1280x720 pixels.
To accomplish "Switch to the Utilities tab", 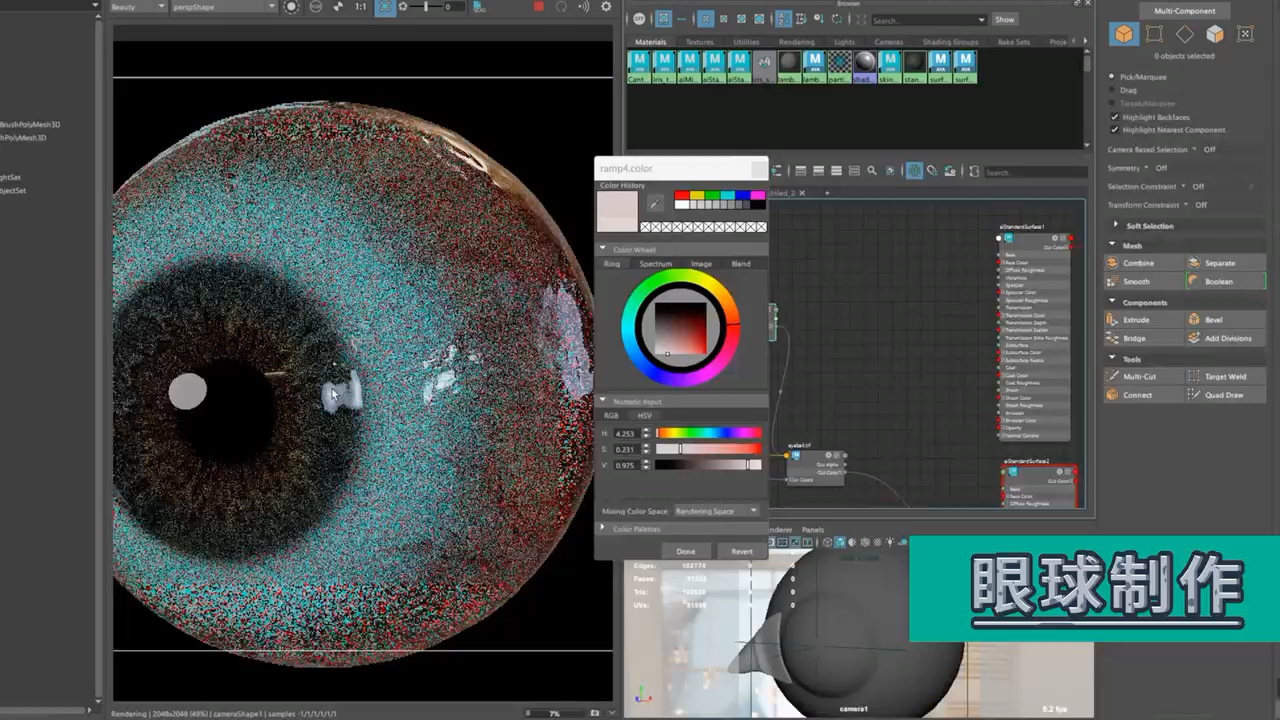I will [747, 42].
